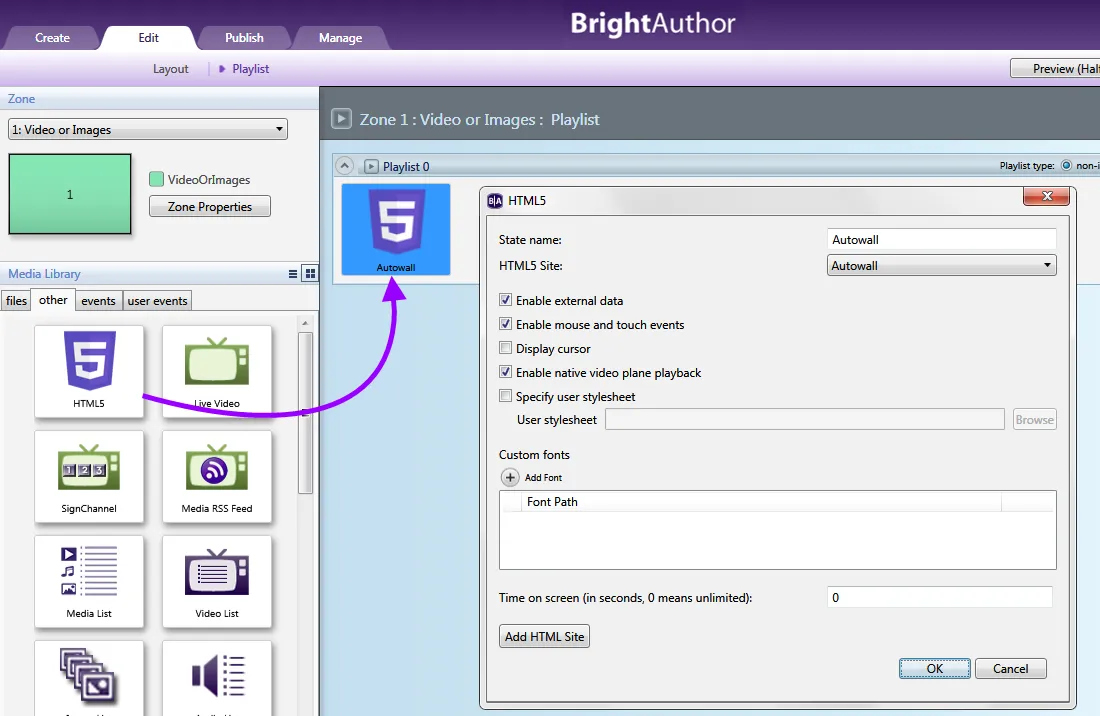Click the Media Library scrollbar thumb

[x=305, y=413]
